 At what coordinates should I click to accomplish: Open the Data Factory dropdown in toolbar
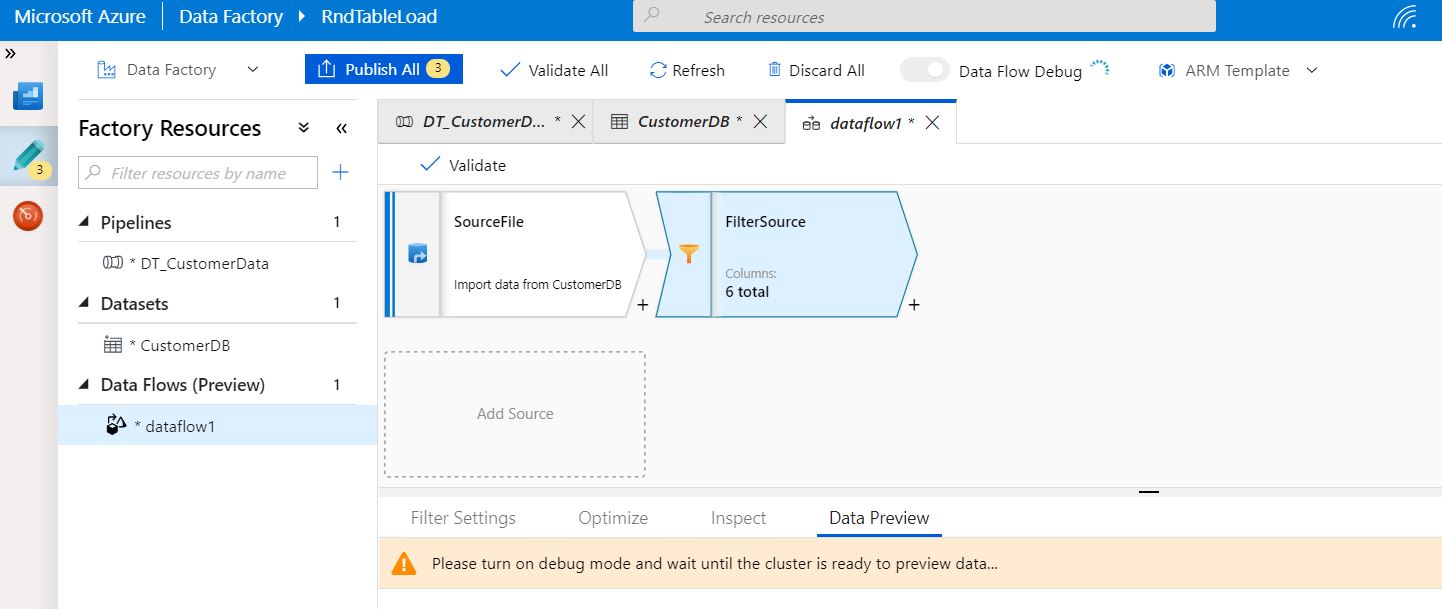click(178, 70)
